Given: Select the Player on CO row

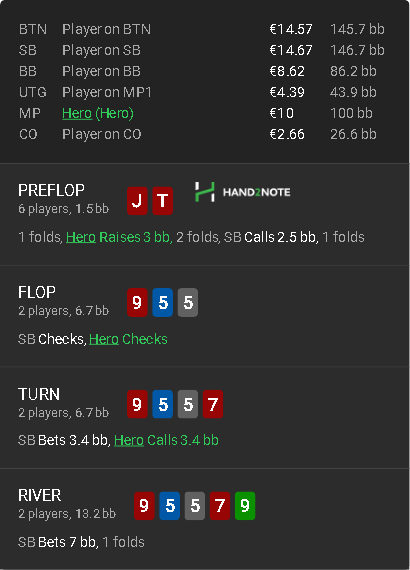Looking at the screenshot, I should pos(202,134).
